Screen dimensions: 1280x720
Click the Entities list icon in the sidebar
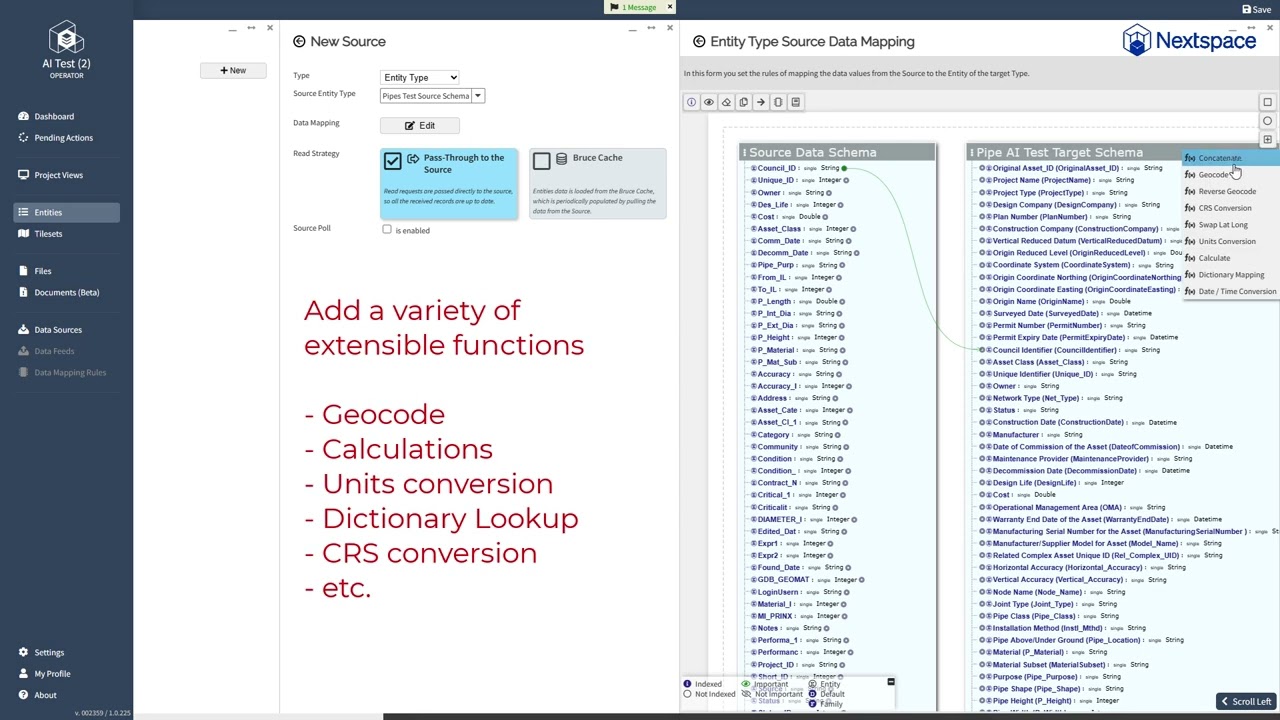pyautogui.click(x=23, y=212)
